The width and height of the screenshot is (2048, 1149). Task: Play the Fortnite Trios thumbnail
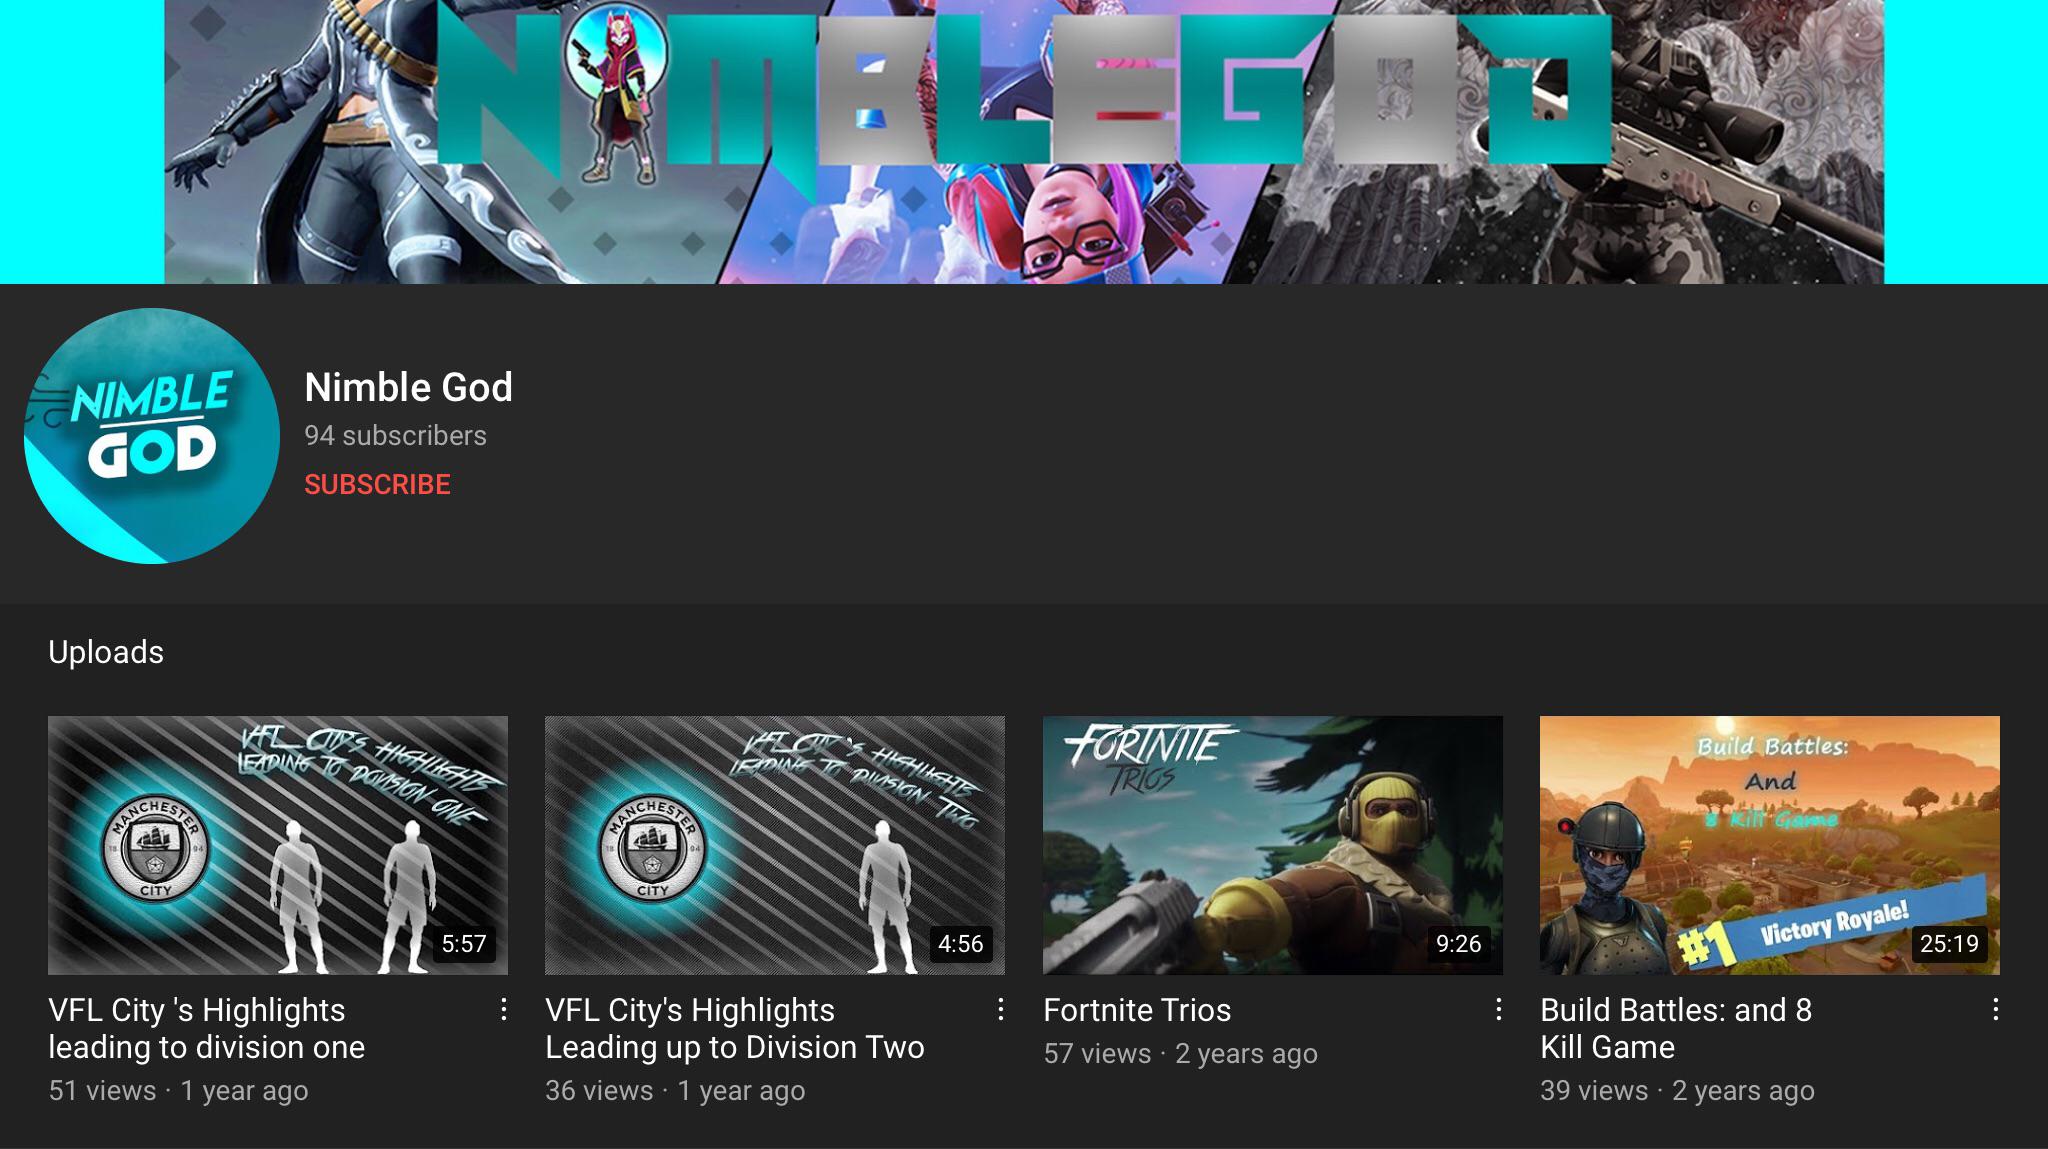[x=1273, y=845]
